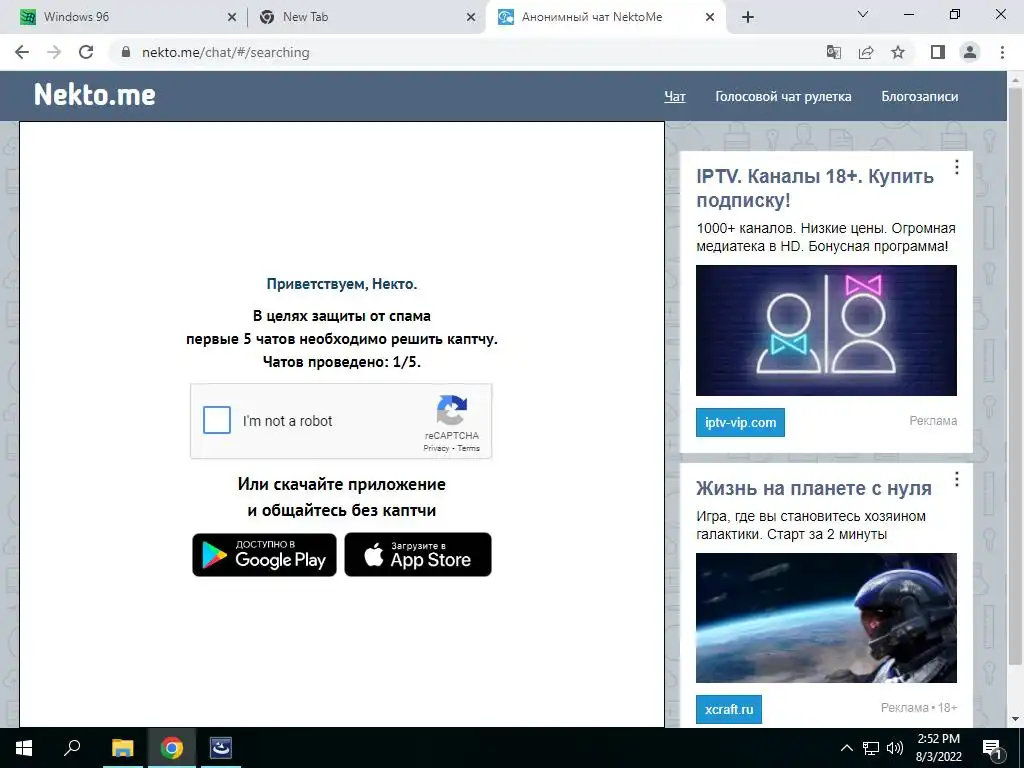Image resolution: width=1024 pixels, height=768 pixels.
Task: Toggle the browser side panel
Action: coord(938,52)
